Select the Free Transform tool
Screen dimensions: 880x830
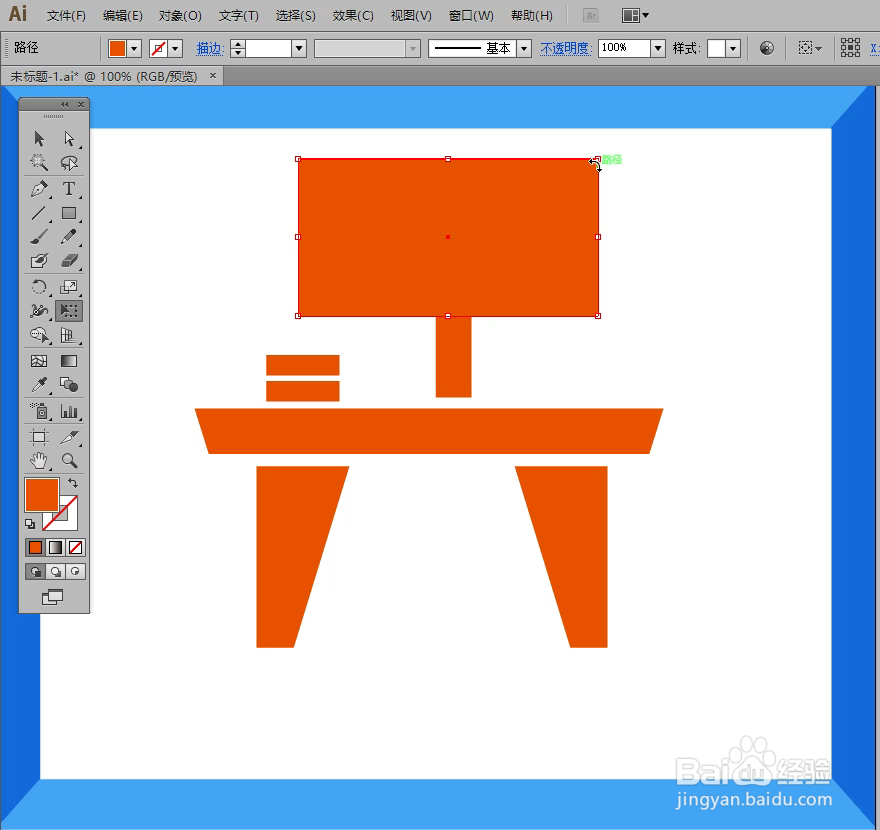pyautogui.click(x=69, y=311)
